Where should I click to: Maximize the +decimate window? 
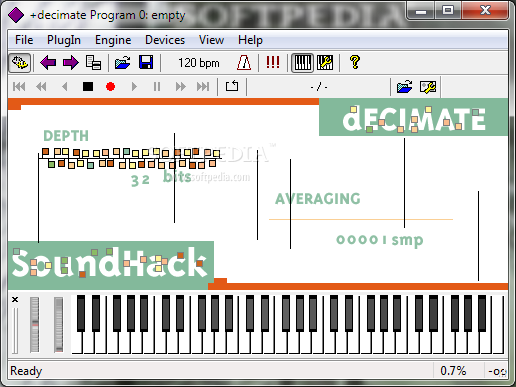click(x=448, y=11)
